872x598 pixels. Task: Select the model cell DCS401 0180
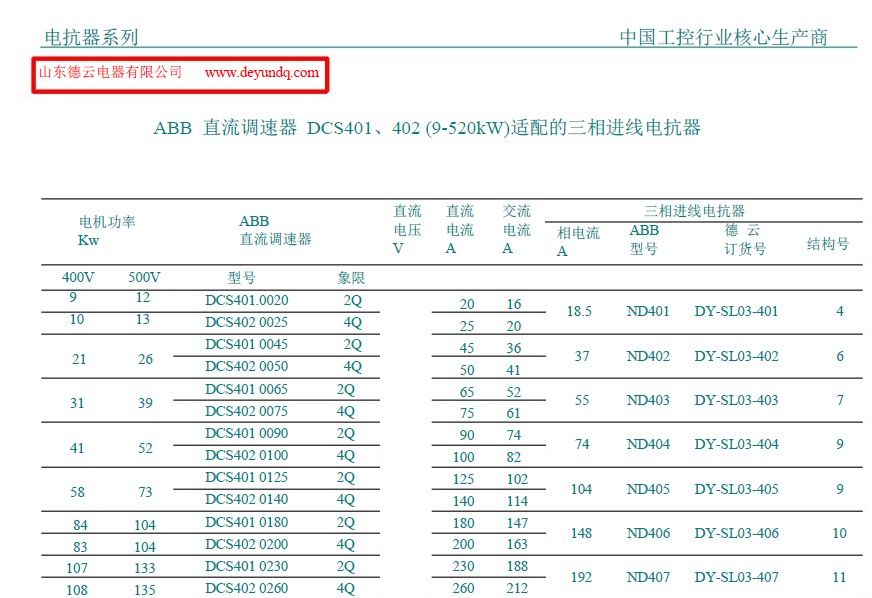point(247,522)
